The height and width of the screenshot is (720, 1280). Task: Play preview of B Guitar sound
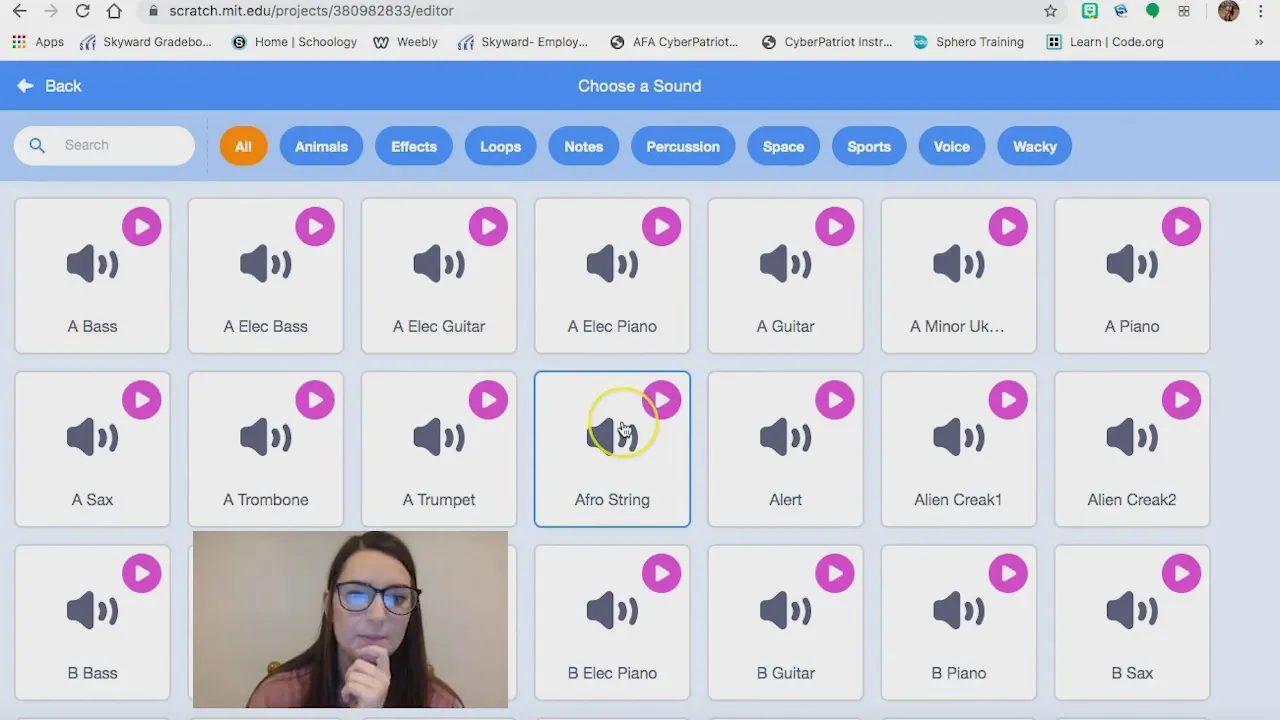point(835,573)
